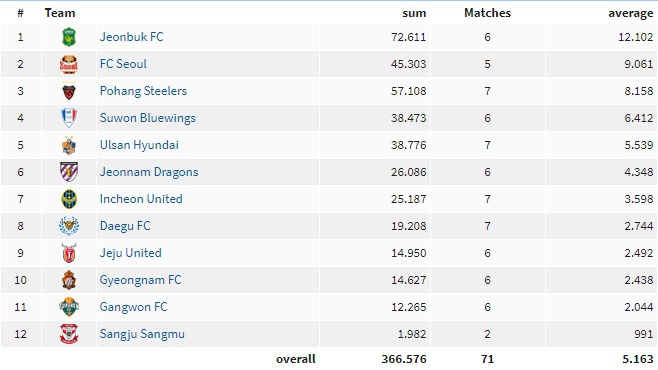
Task: Open the Gyeongnam FC team link
Action: pos(140,280)
